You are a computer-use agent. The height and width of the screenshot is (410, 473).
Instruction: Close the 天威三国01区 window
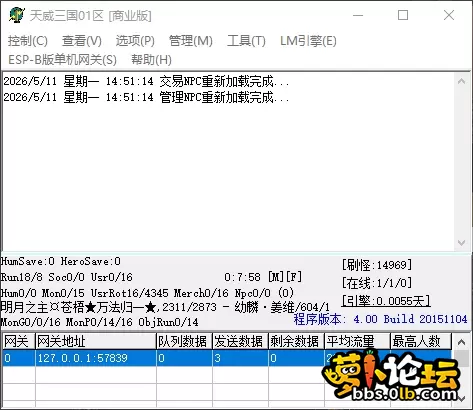pyautogui.click(x=449, y=15)
